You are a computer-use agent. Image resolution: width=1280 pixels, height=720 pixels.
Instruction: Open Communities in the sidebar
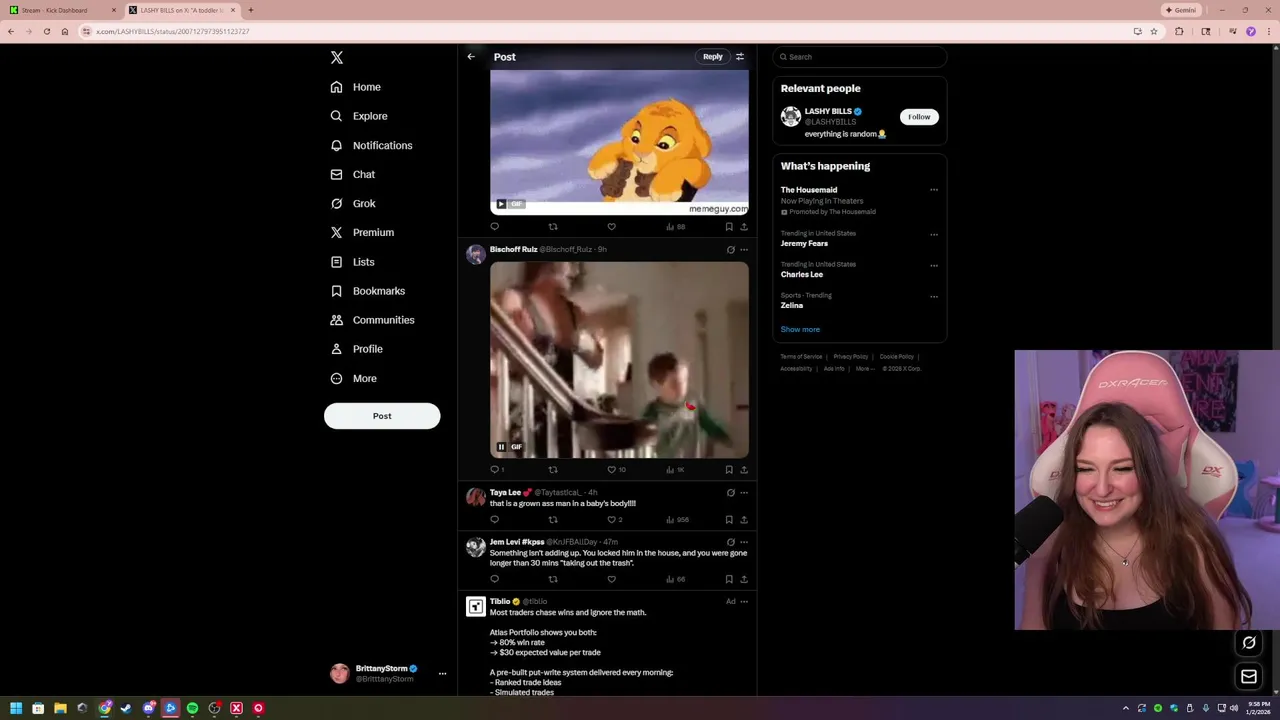[372, 320]
